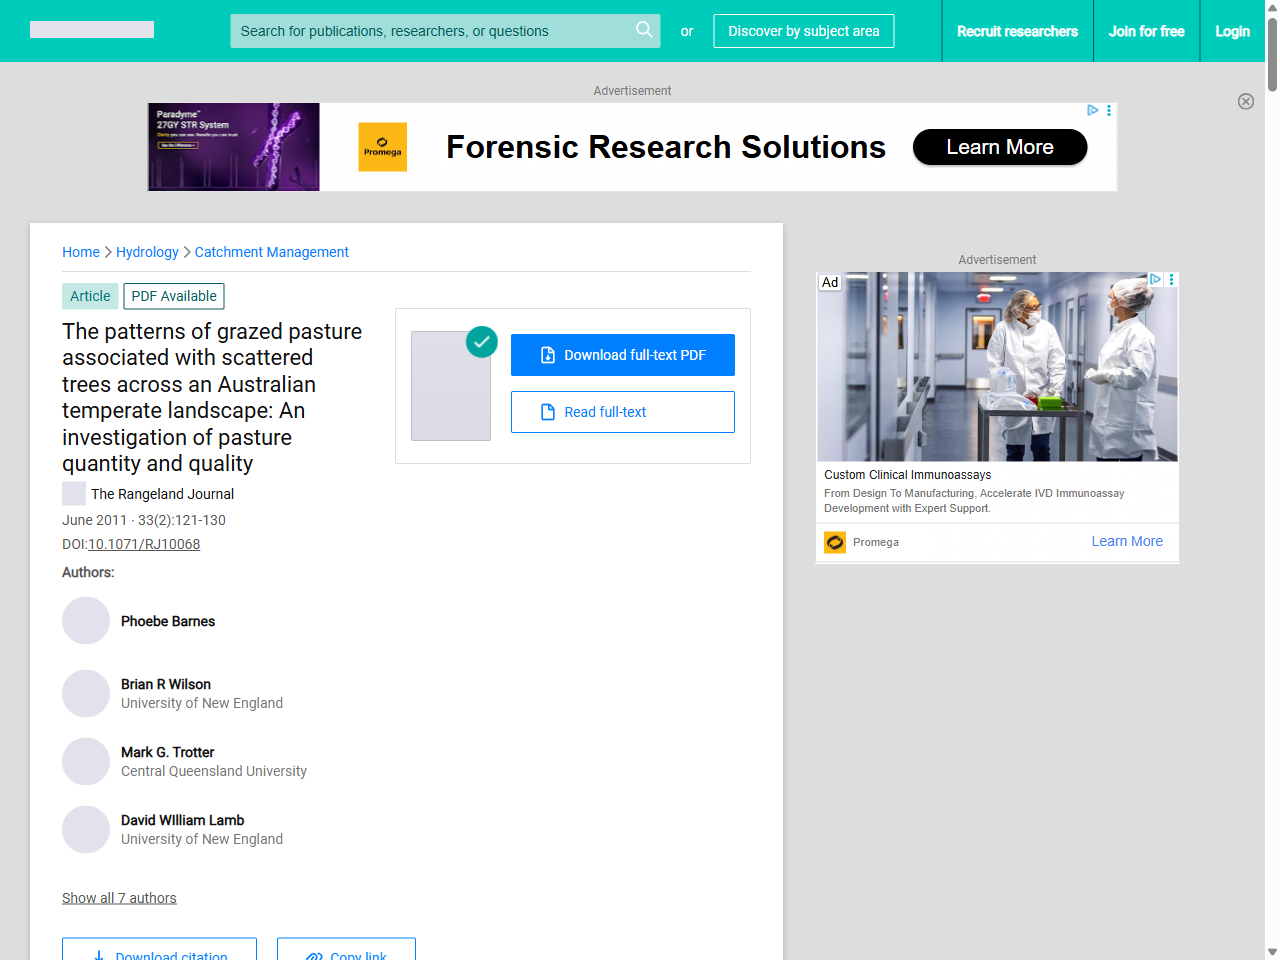Click the site logo in the header

pos(92,30)
